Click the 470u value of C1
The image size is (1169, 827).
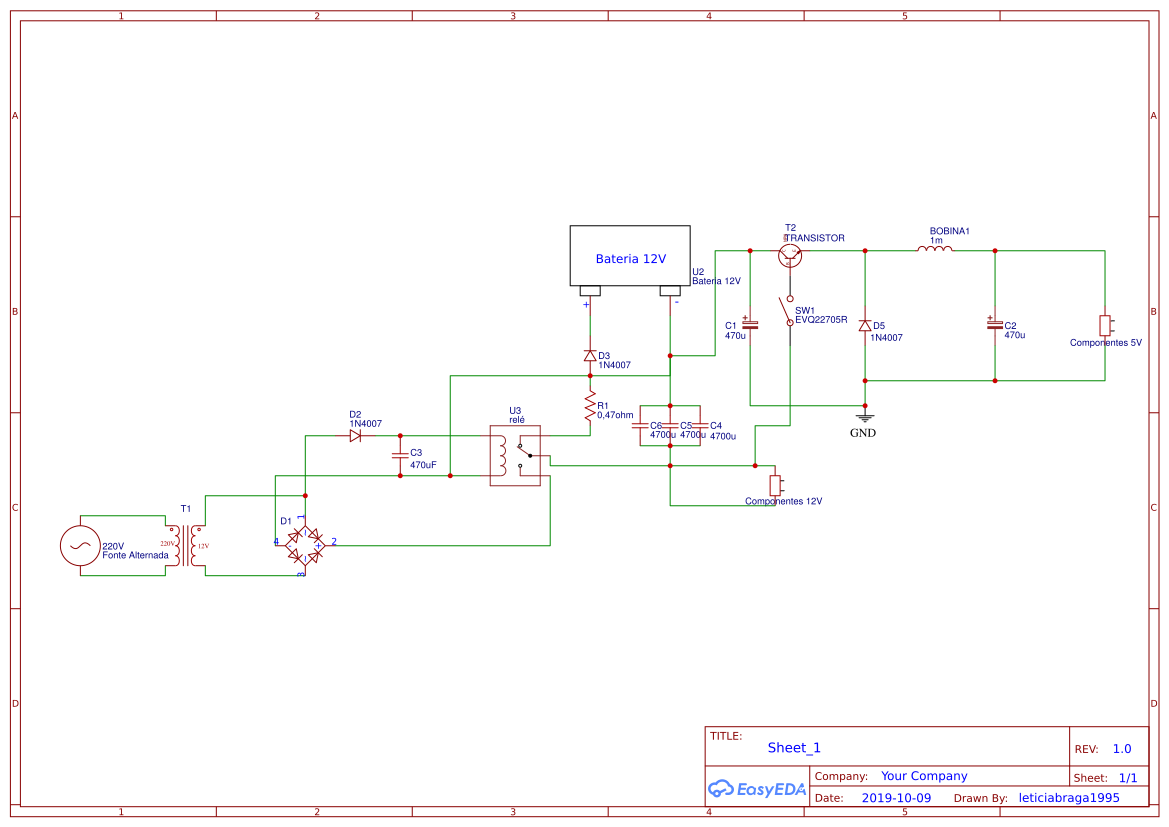point(735,336)
